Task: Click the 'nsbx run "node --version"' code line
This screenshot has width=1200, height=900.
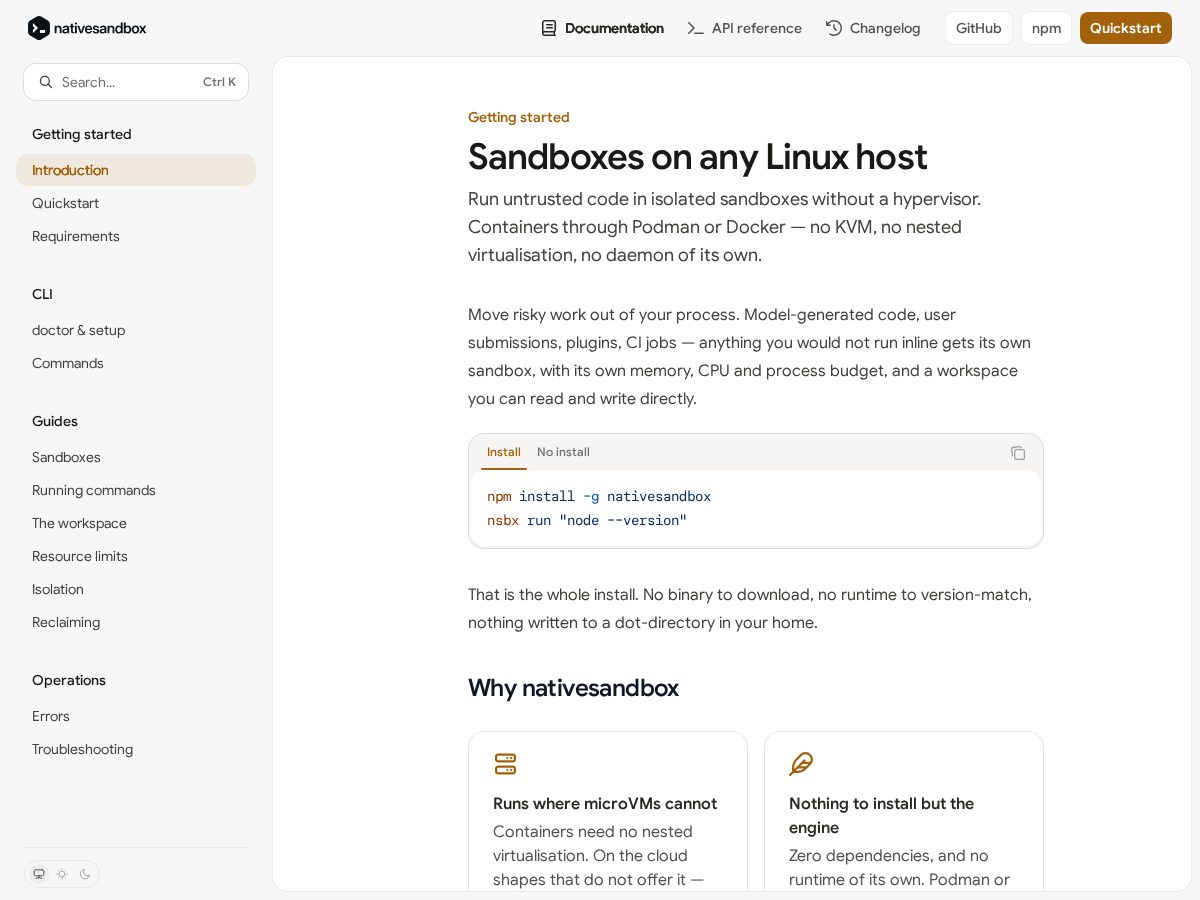Action: 587,520
